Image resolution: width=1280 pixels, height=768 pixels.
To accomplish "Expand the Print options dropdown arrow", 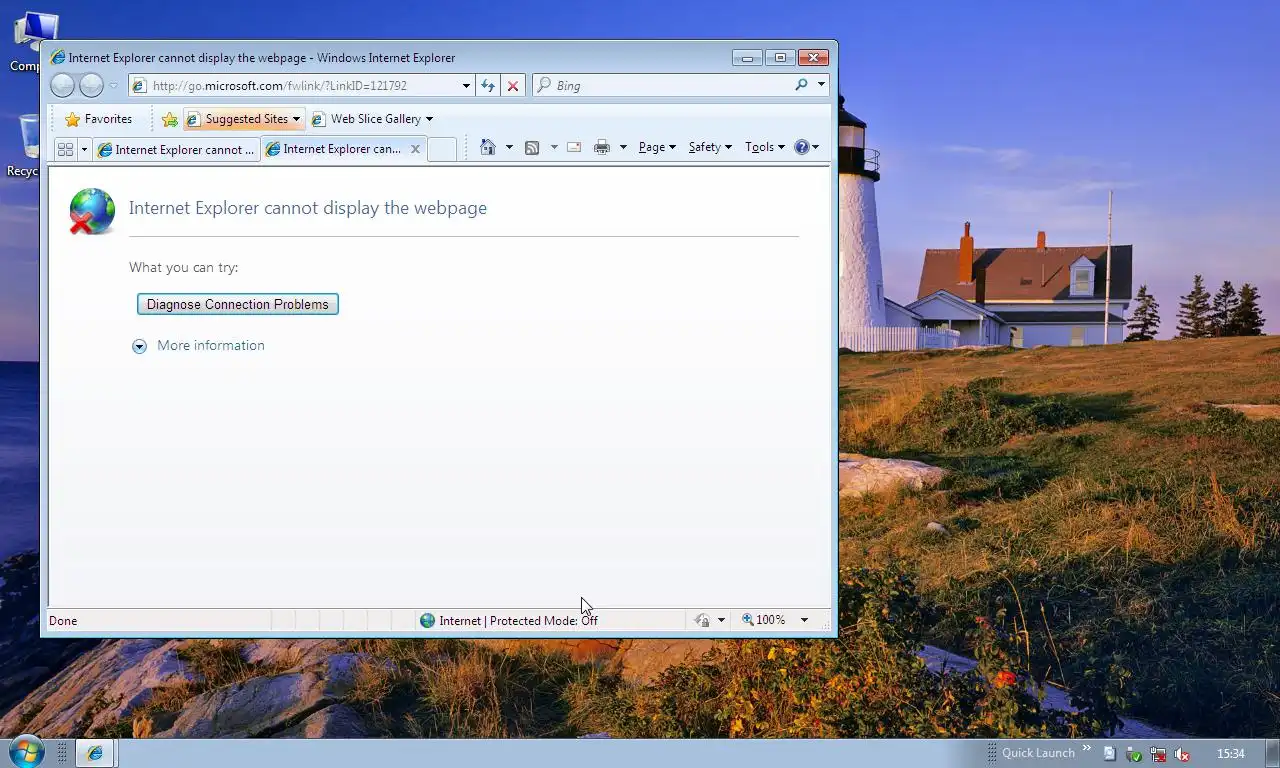I will coord(623,147).
